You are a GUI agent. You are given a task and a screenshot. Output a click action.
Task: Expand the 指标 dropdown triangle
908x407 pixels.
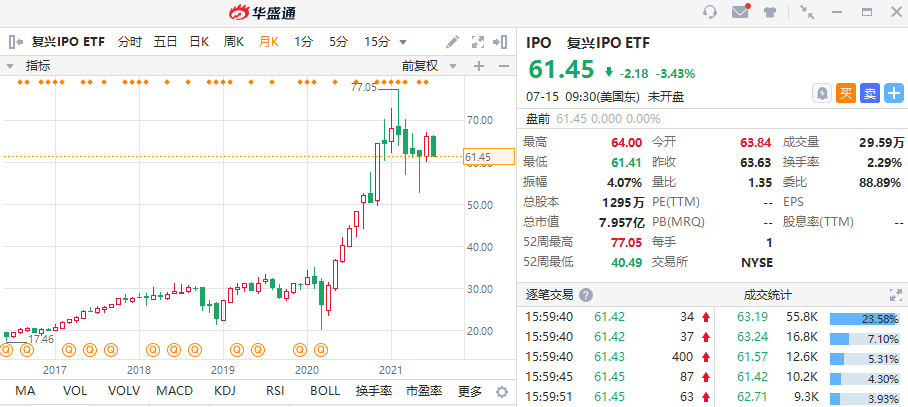[9, 66]
